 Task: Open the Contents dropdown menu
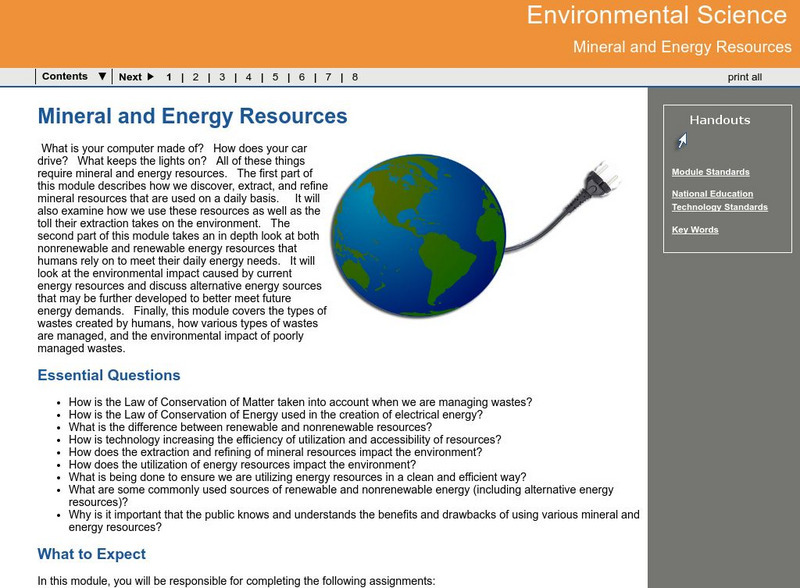point(74,77)
